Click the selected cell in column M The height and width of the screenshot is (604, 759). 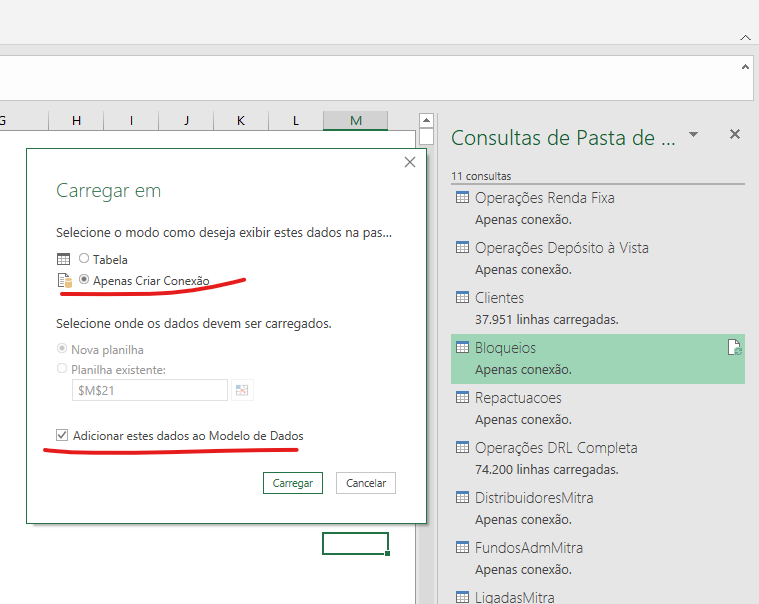pos(355,544)
